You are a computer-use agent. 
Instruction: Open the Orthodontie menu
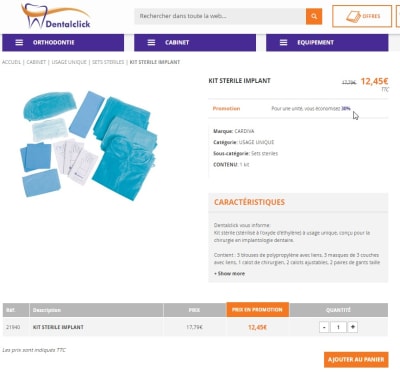63,43
